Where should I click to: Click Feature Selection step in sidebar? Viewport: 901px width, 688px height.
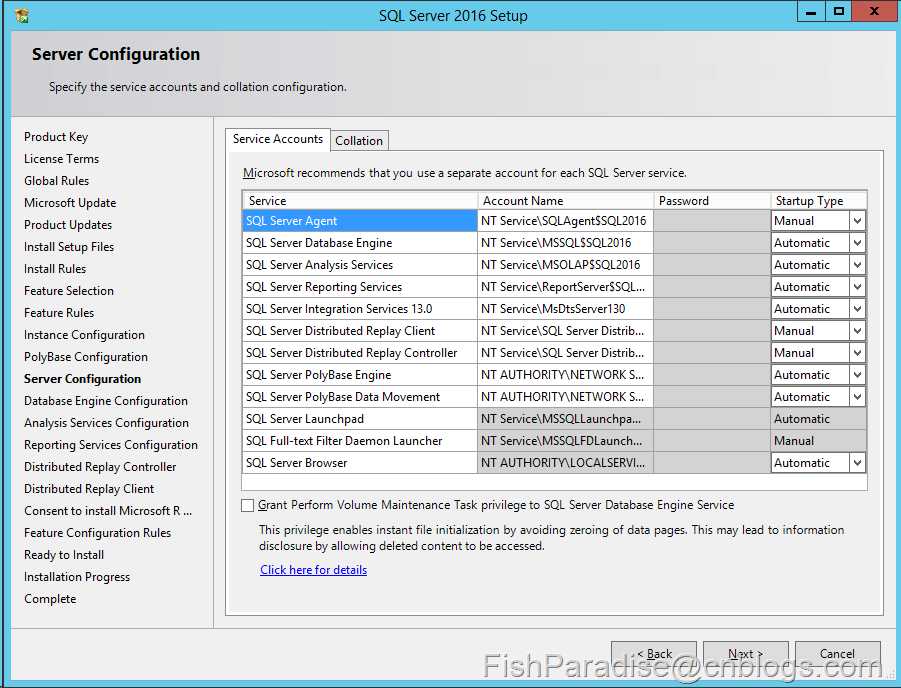tap(69, 291)
